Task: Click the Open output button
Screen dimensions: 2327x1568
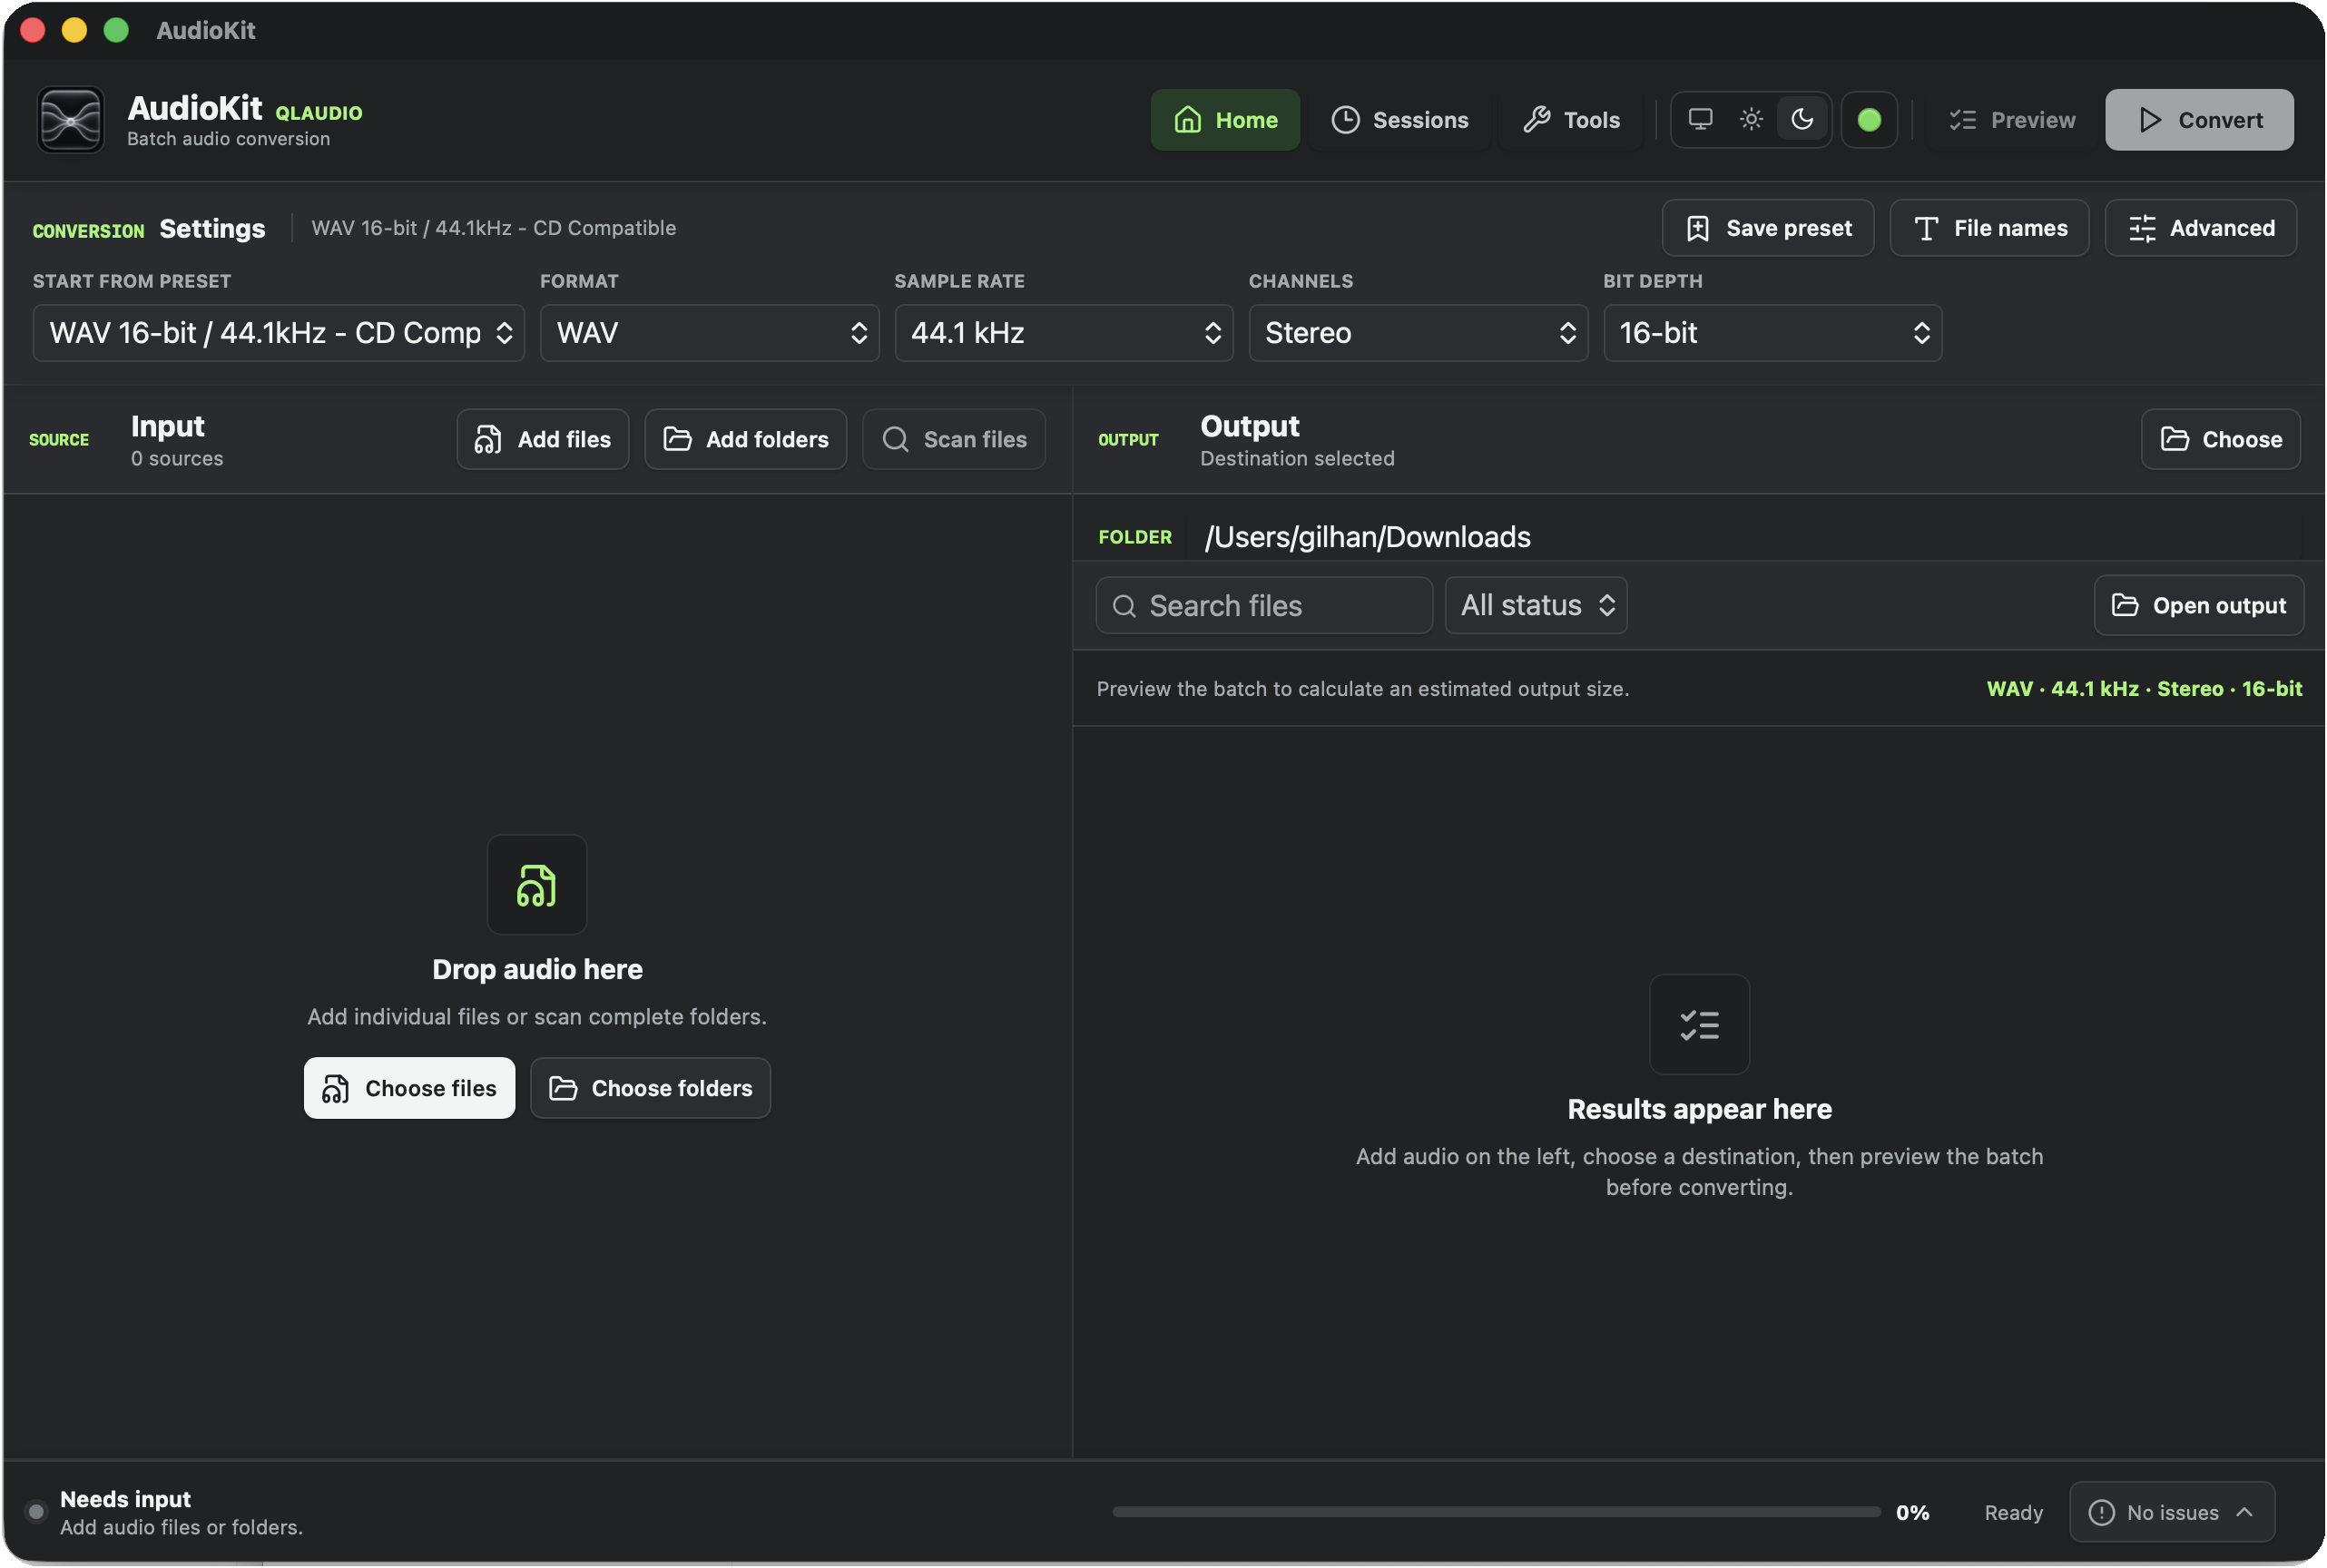Action: tap(2198, 605)
